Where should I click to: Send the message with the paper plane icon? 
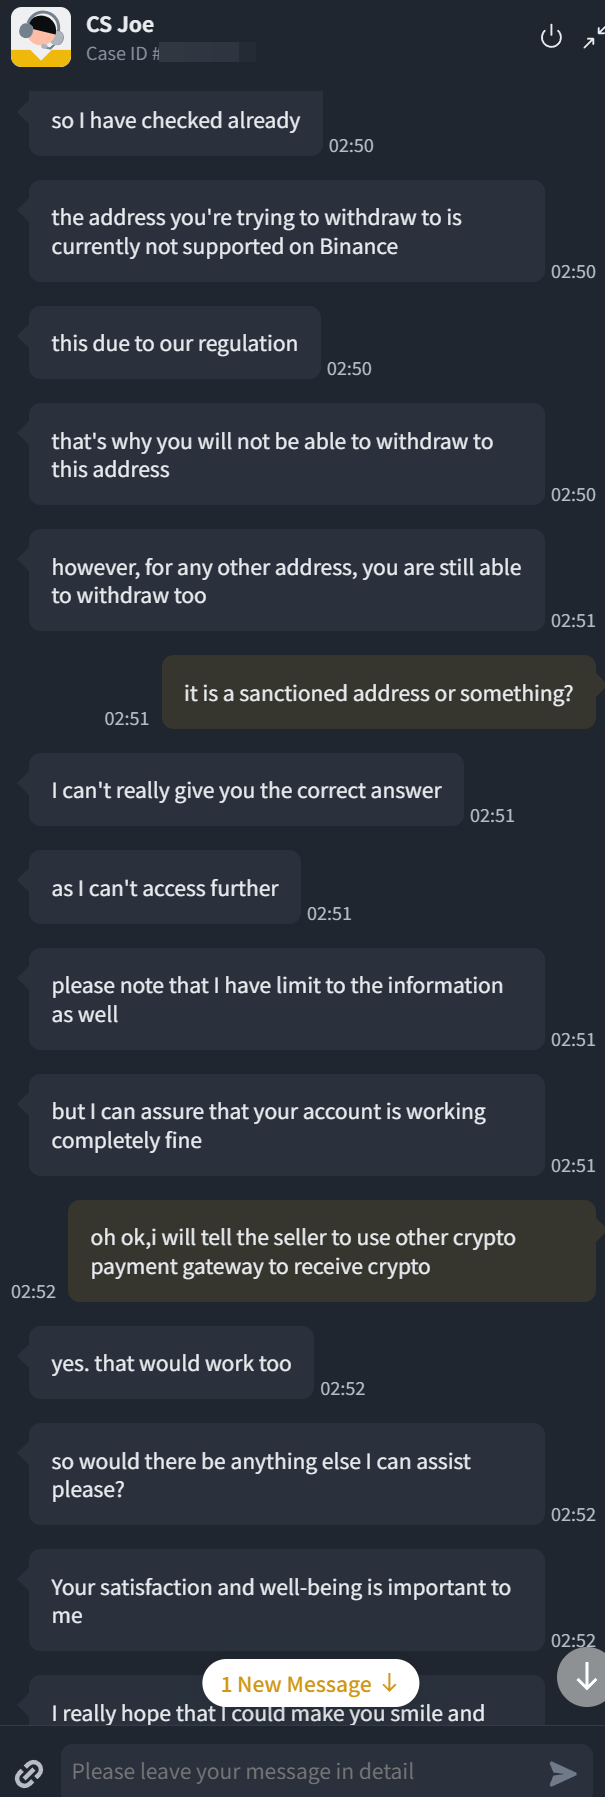click(x=563, y=1773)
